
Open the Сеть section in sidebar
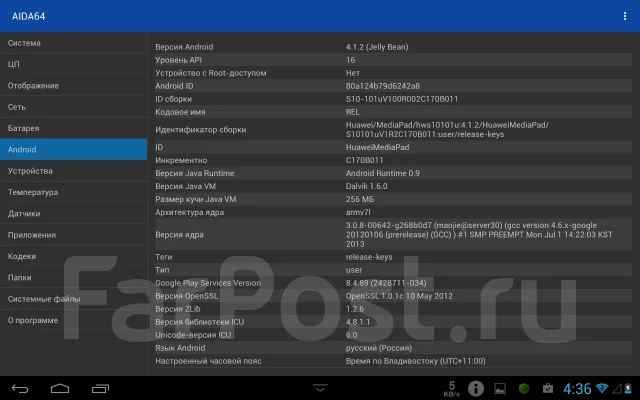click(73, 107)
